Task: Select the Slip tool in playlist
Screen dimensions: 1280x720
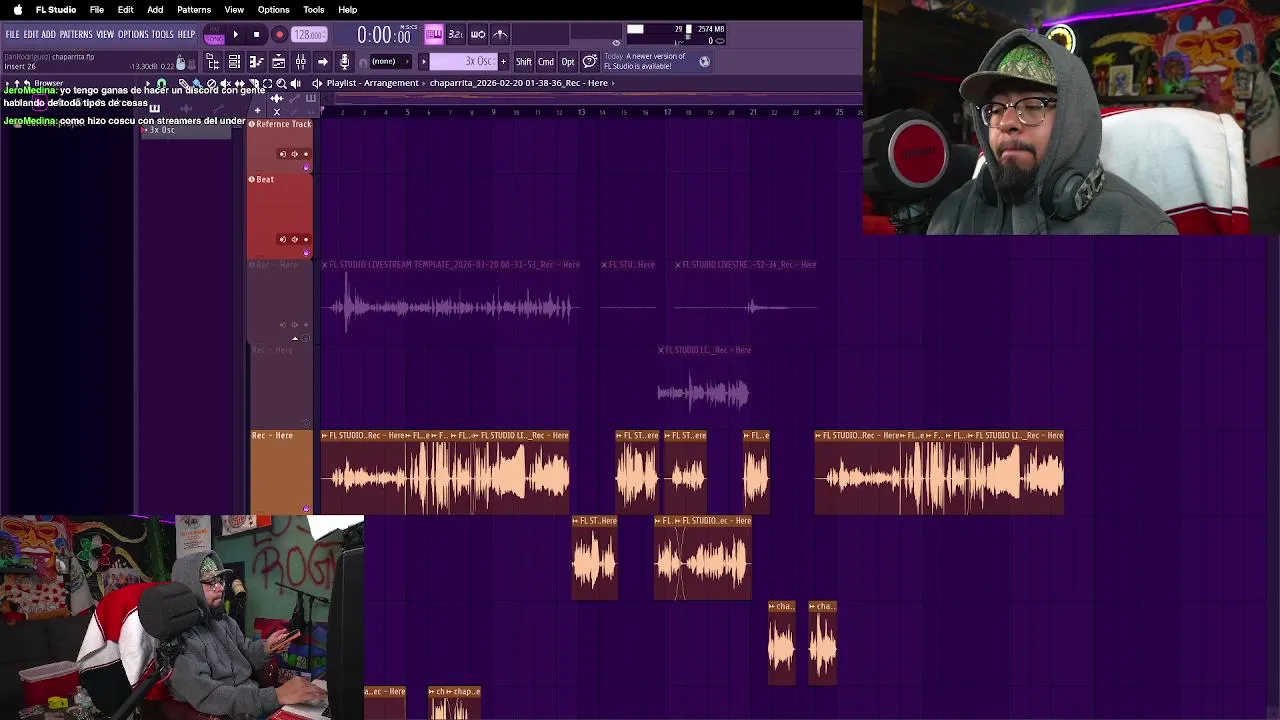Action: coord(239,83)
